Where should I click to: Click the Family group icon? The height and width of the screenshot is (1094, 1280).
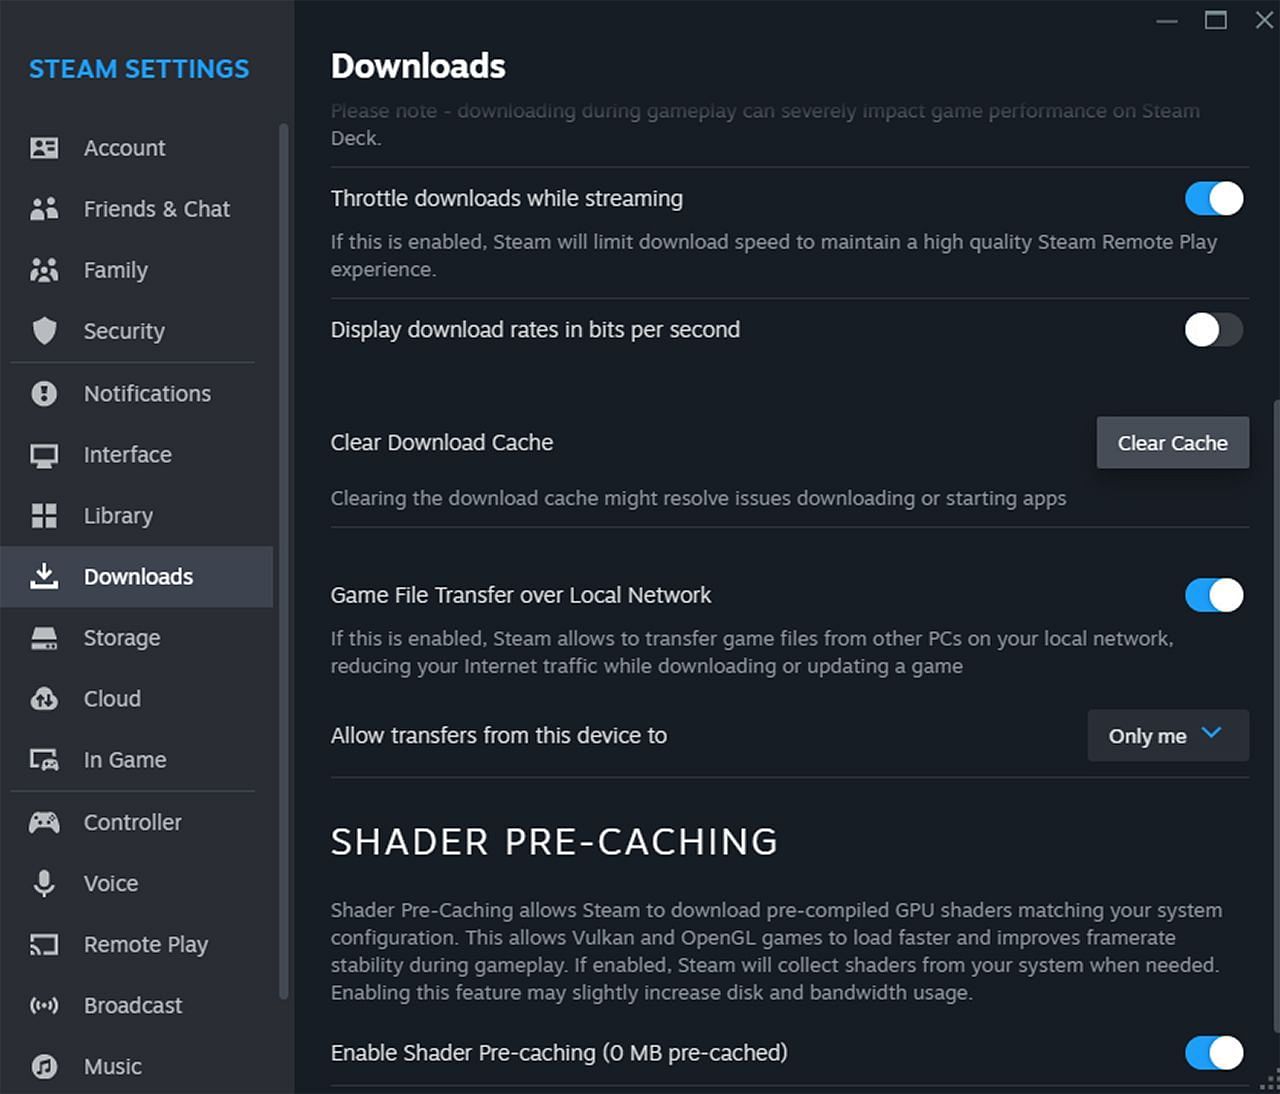click(x=44, y=270)
